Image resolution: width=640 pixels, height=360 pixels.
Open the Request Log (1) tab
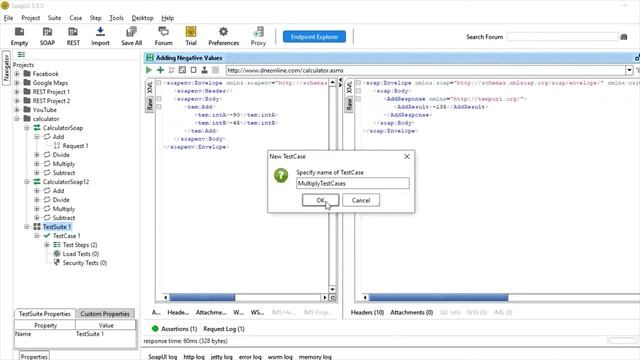pos(224,329)
